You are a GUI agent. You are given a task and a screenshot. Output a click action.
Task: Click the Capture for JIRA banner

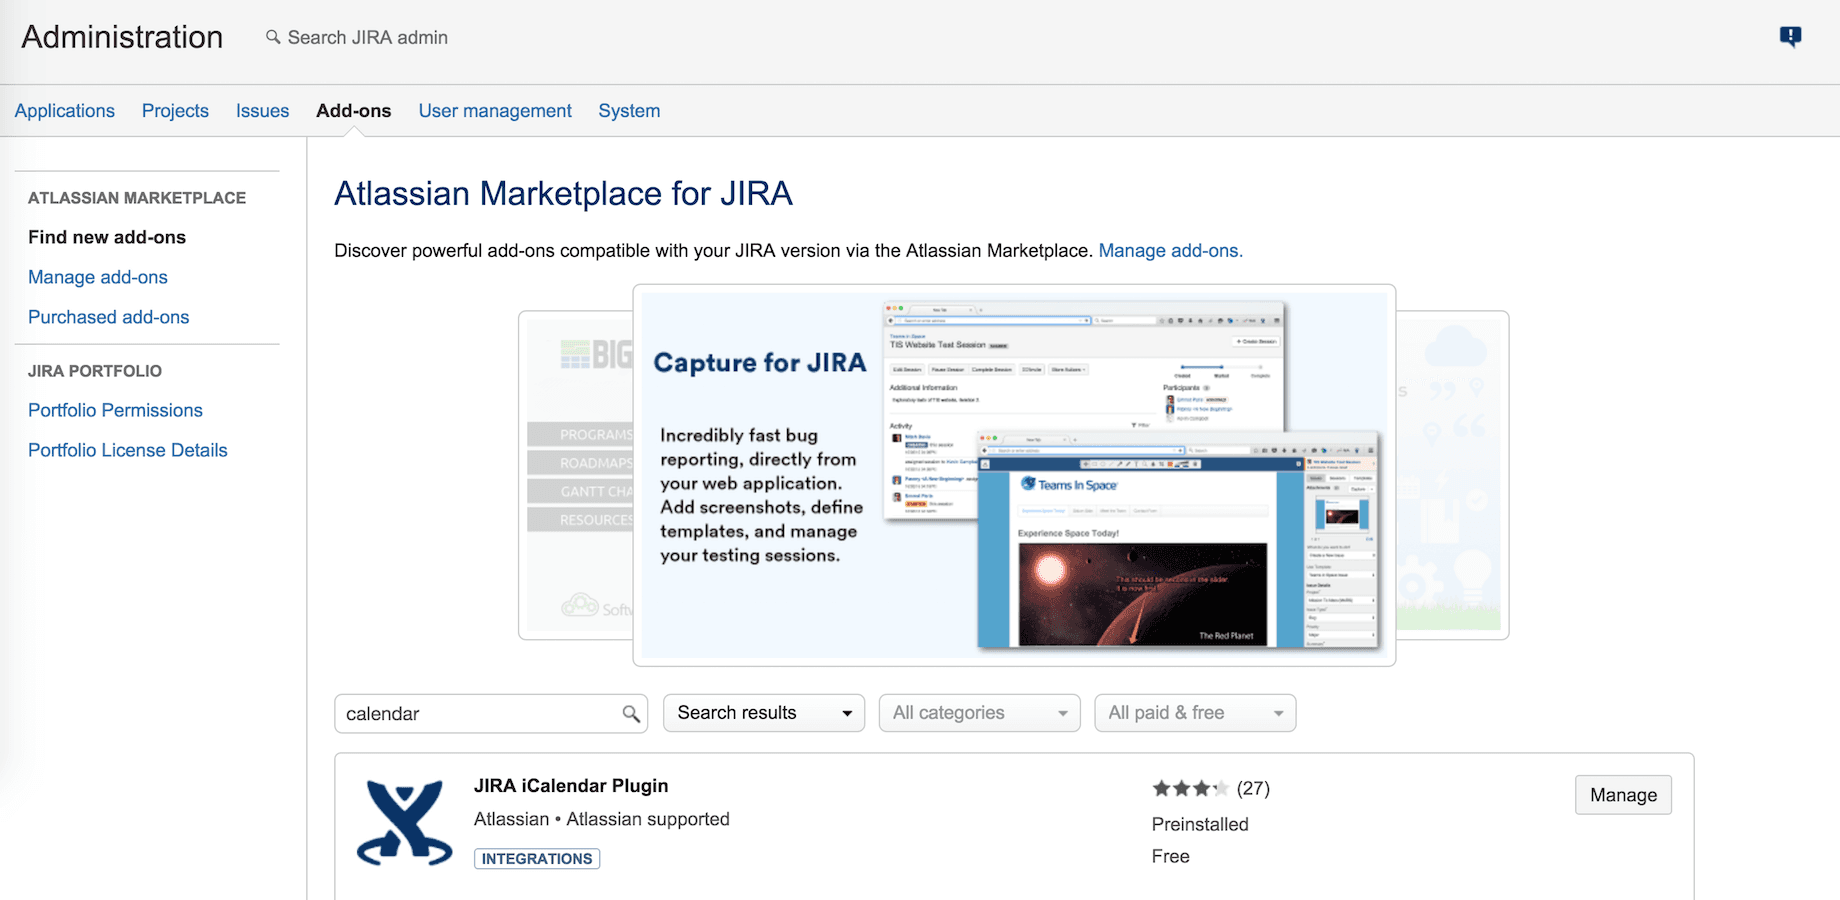coord(1013,475)
